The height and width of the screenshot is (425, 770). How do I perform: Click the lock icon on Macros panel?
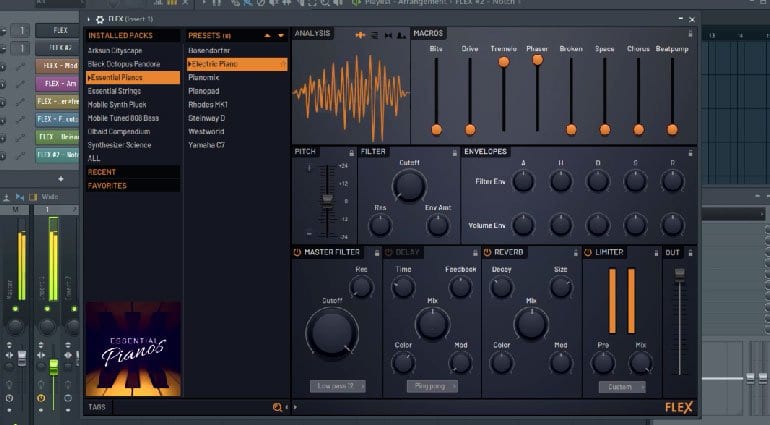[689, 34]
